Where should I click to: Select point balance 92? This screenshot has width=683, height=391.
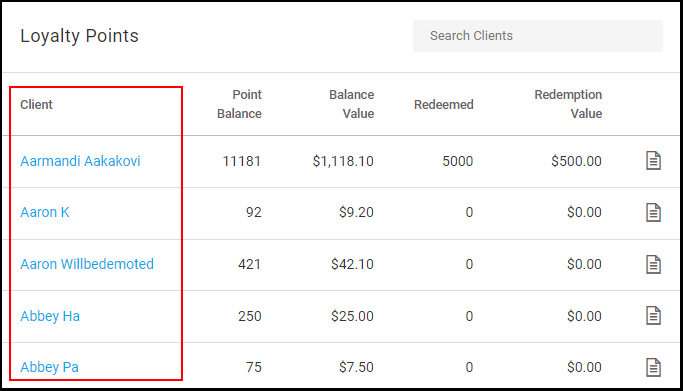[254, 212]
